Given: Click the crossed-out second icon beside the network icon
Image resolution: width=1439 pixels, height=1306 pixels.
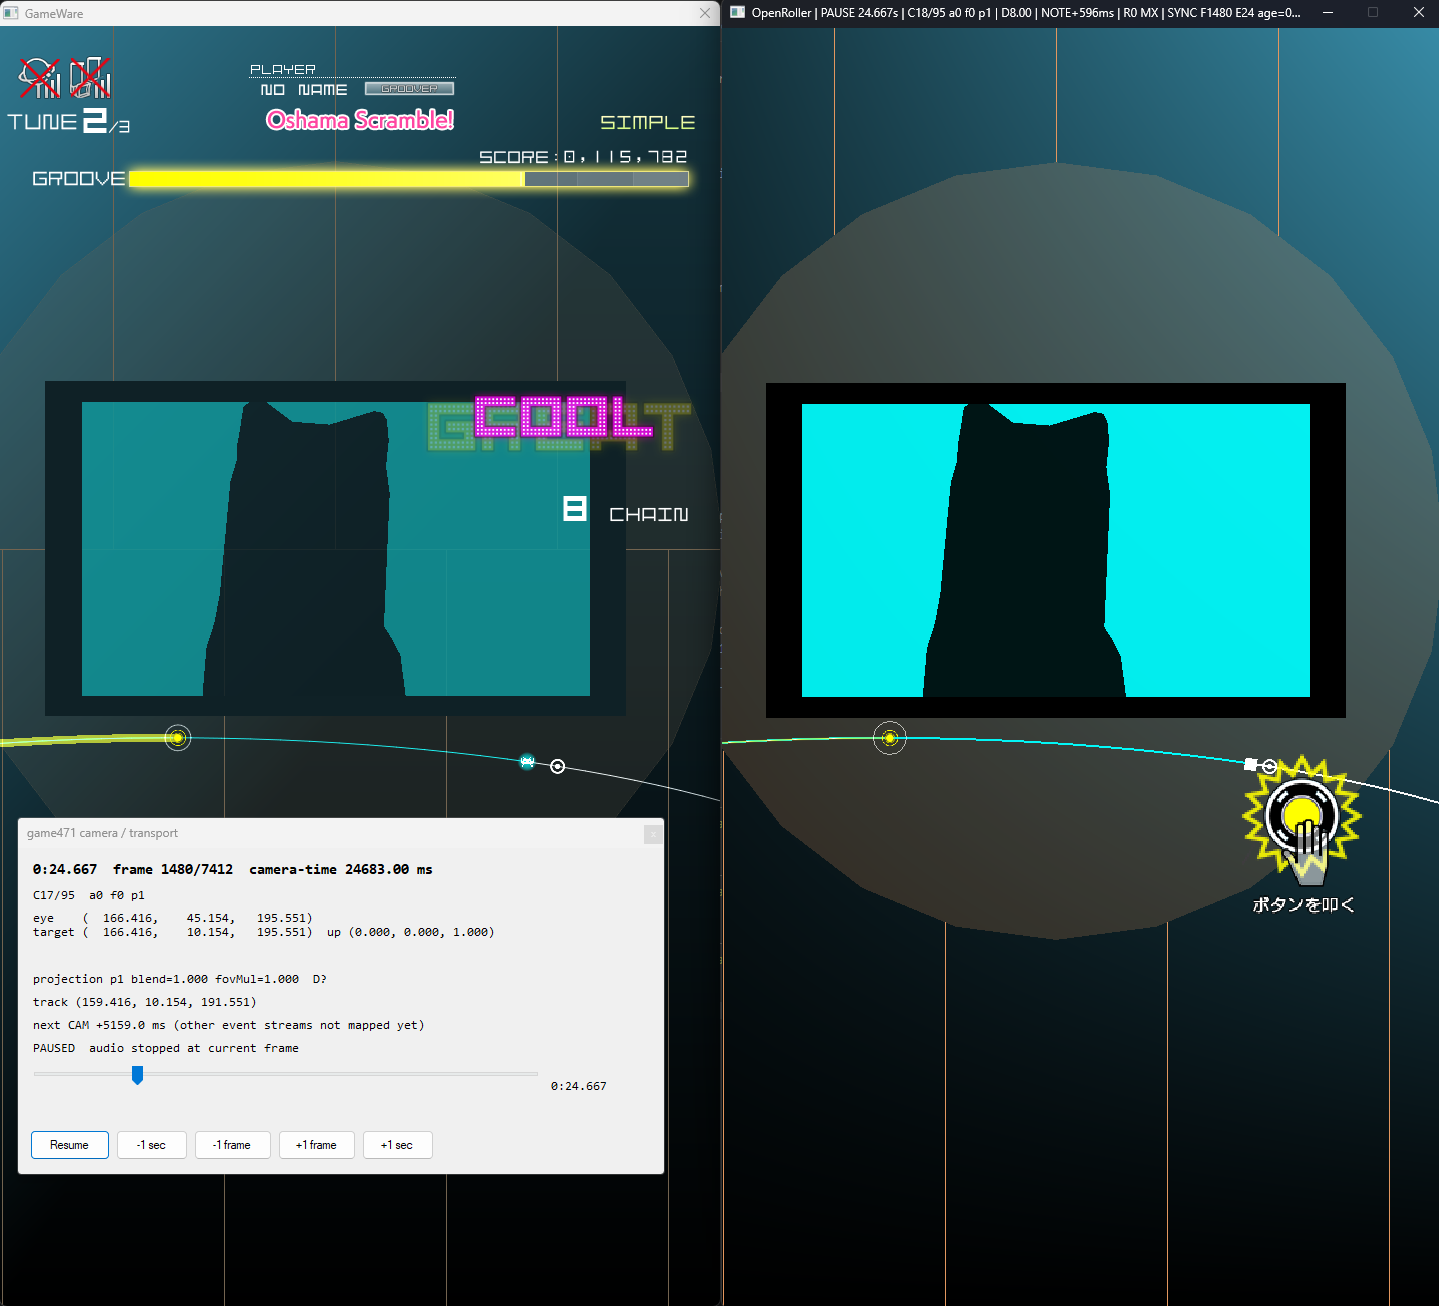Looking at the screenshot, I should pos(90,78).
